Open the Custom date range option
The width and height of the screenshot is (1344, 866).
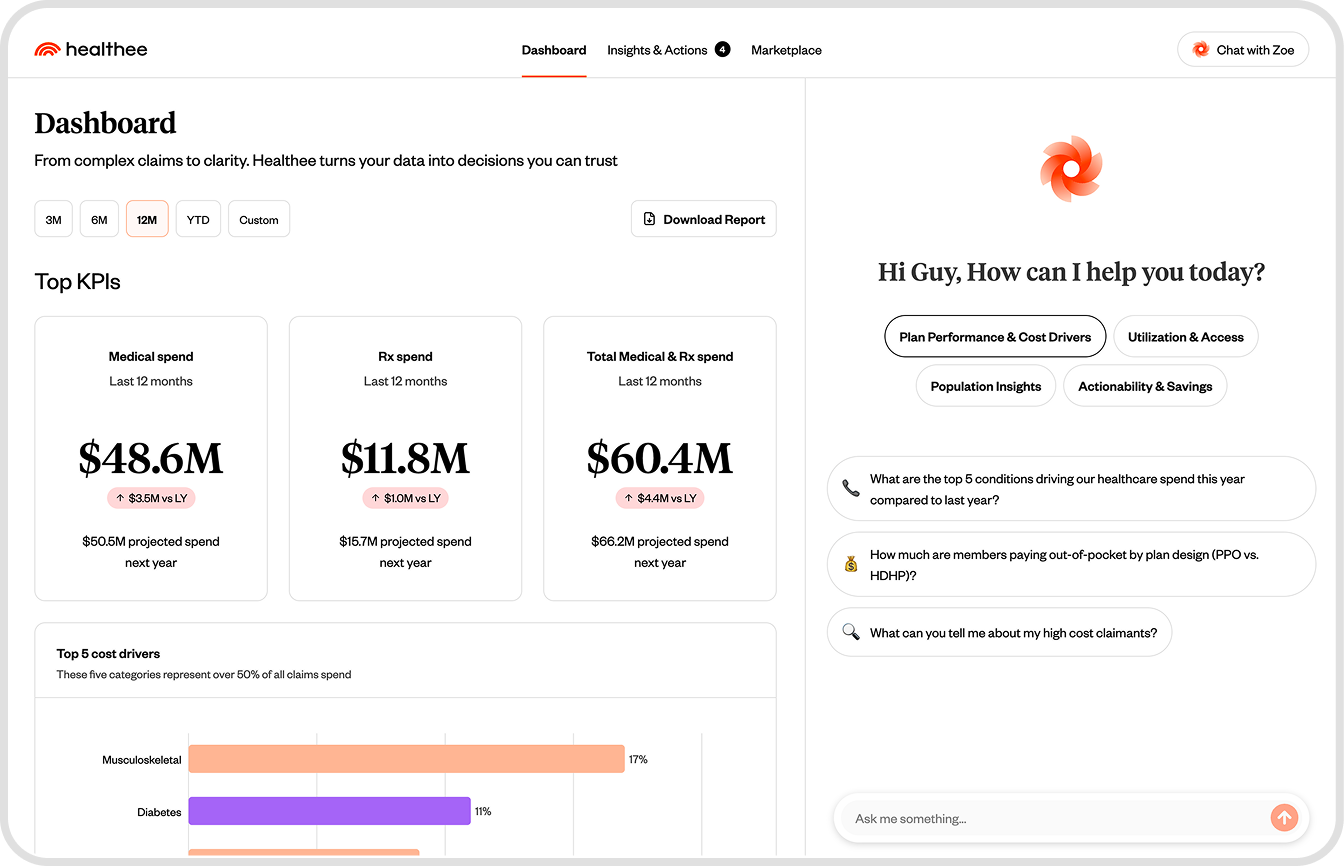click(259, 220)
